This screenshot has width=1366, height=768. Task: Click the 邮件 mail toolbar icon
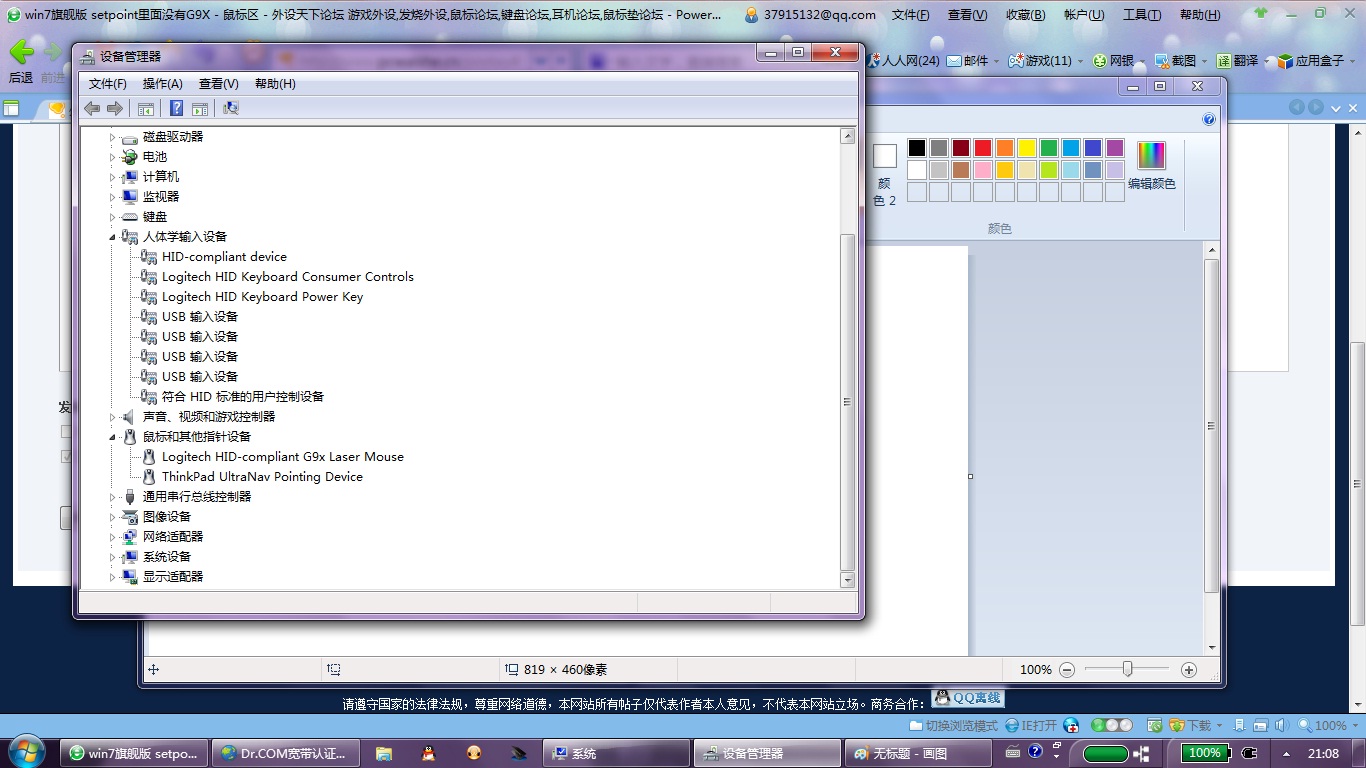click(x=954, y=61)
